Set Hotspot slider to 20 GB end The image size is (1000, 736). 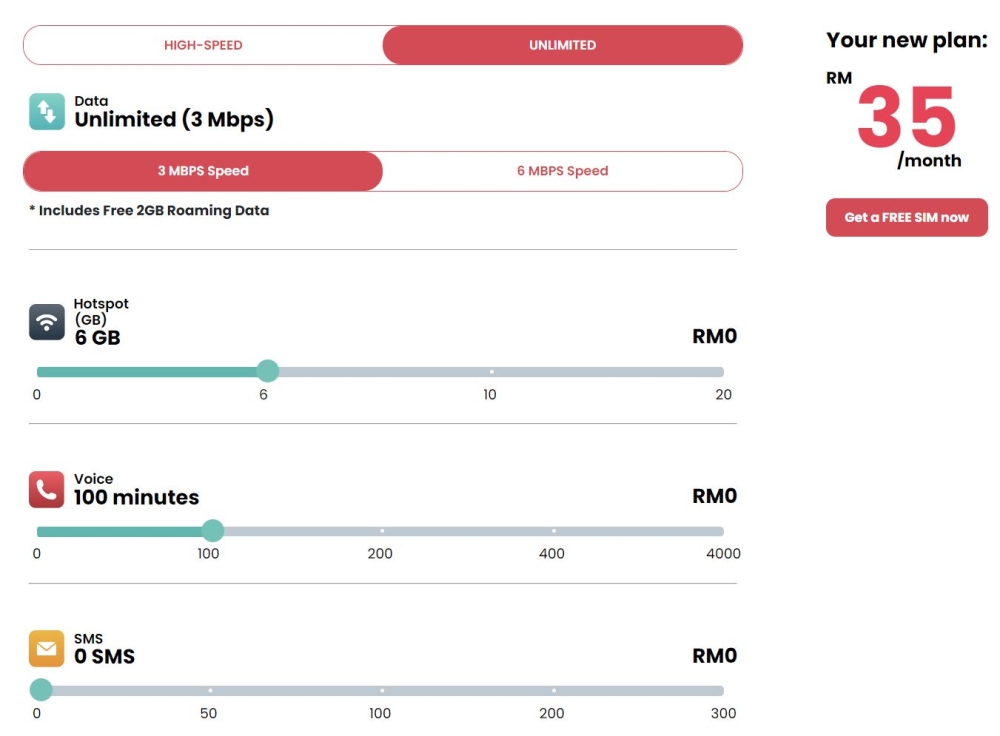click(723, 371)
